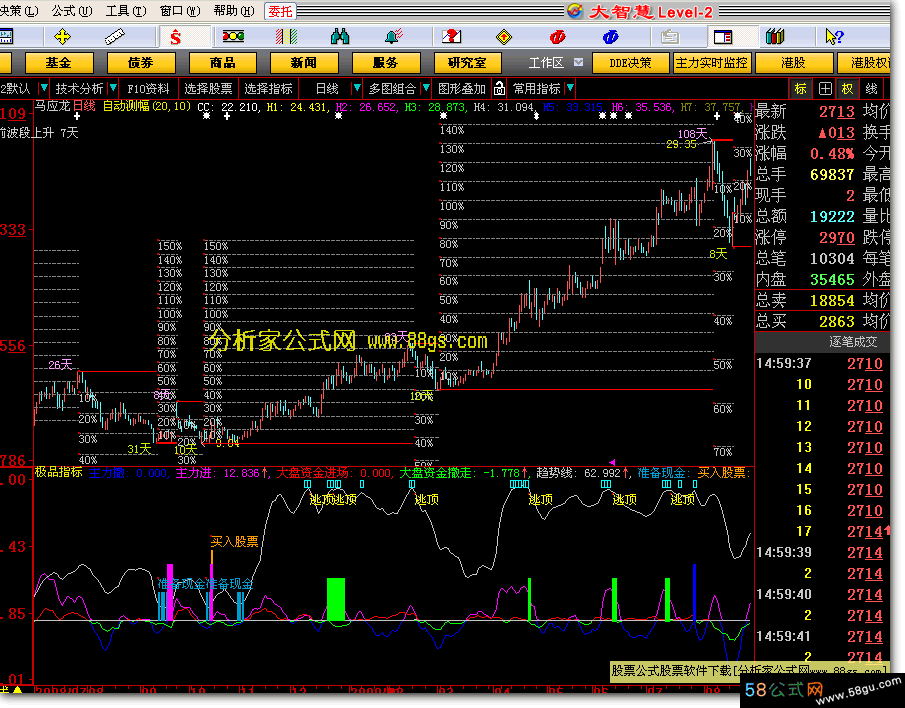Click the 大智慧 globe logo icon
This screenshot has height=708, width=905.
pos(575,10)
